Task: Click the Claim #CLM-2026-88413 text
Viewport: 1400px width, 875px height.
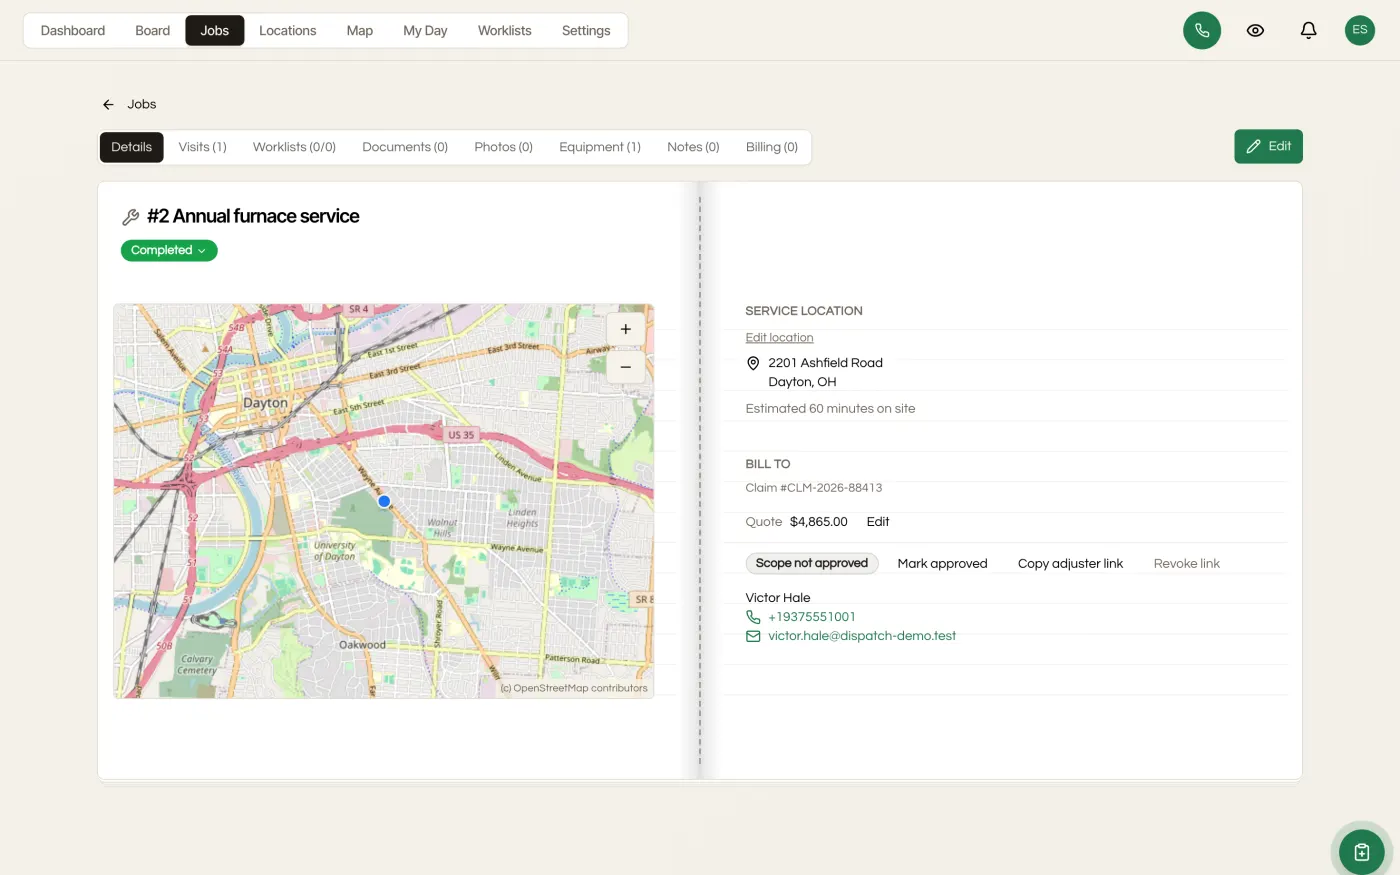Action: click(x=814, y=488)
